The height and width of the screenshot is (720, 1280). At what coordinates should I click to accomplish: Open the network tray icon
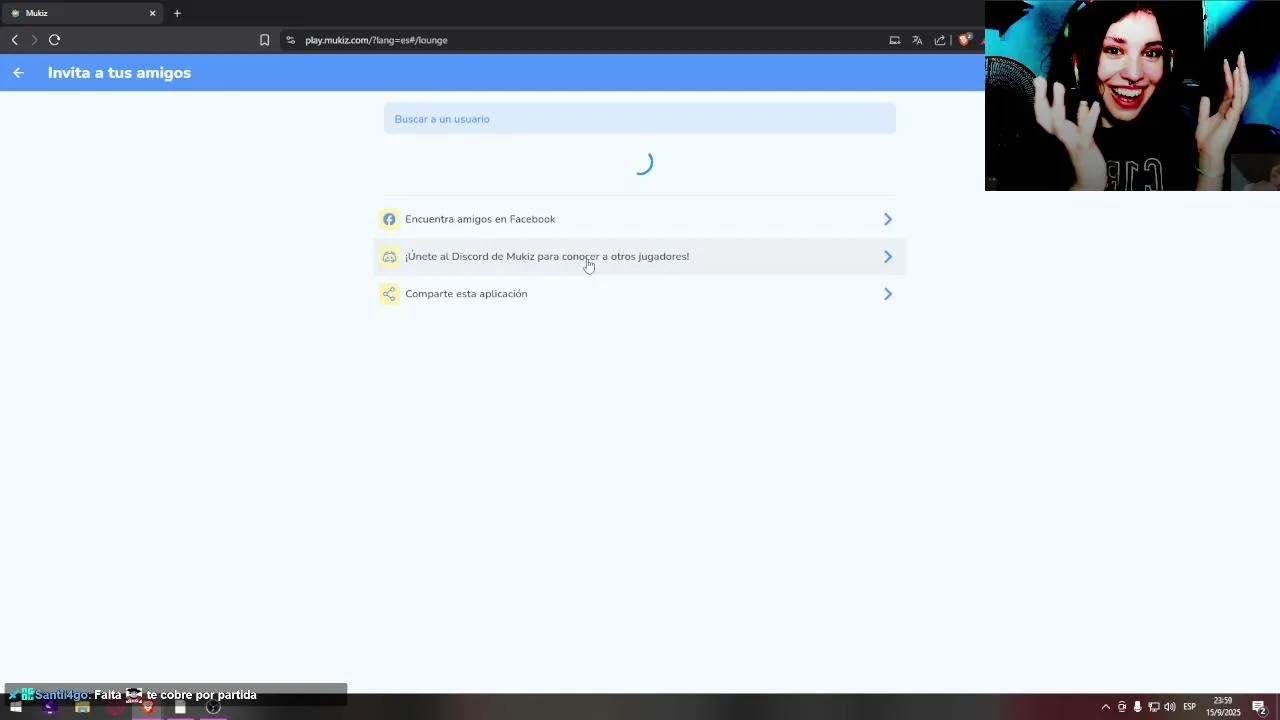[x=1153, y=707]
